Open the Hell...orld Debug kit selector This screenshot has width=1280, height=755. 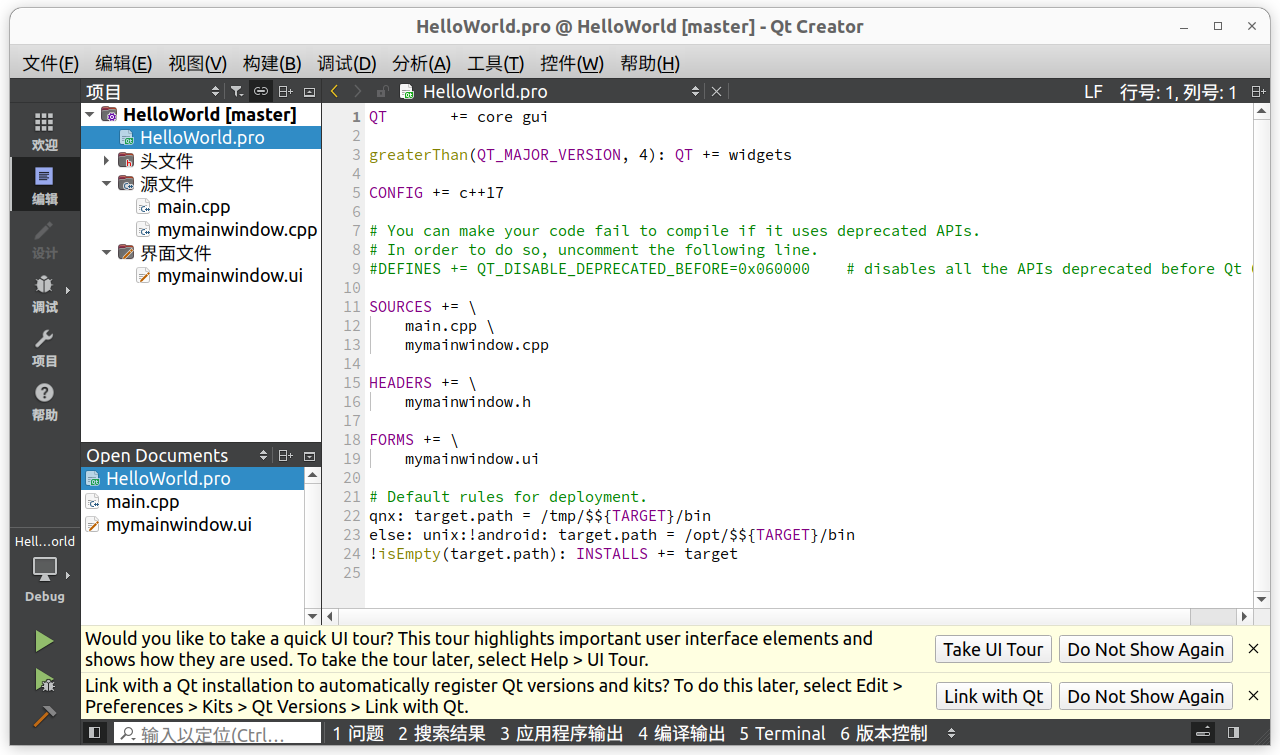click(x=45, y=568)
